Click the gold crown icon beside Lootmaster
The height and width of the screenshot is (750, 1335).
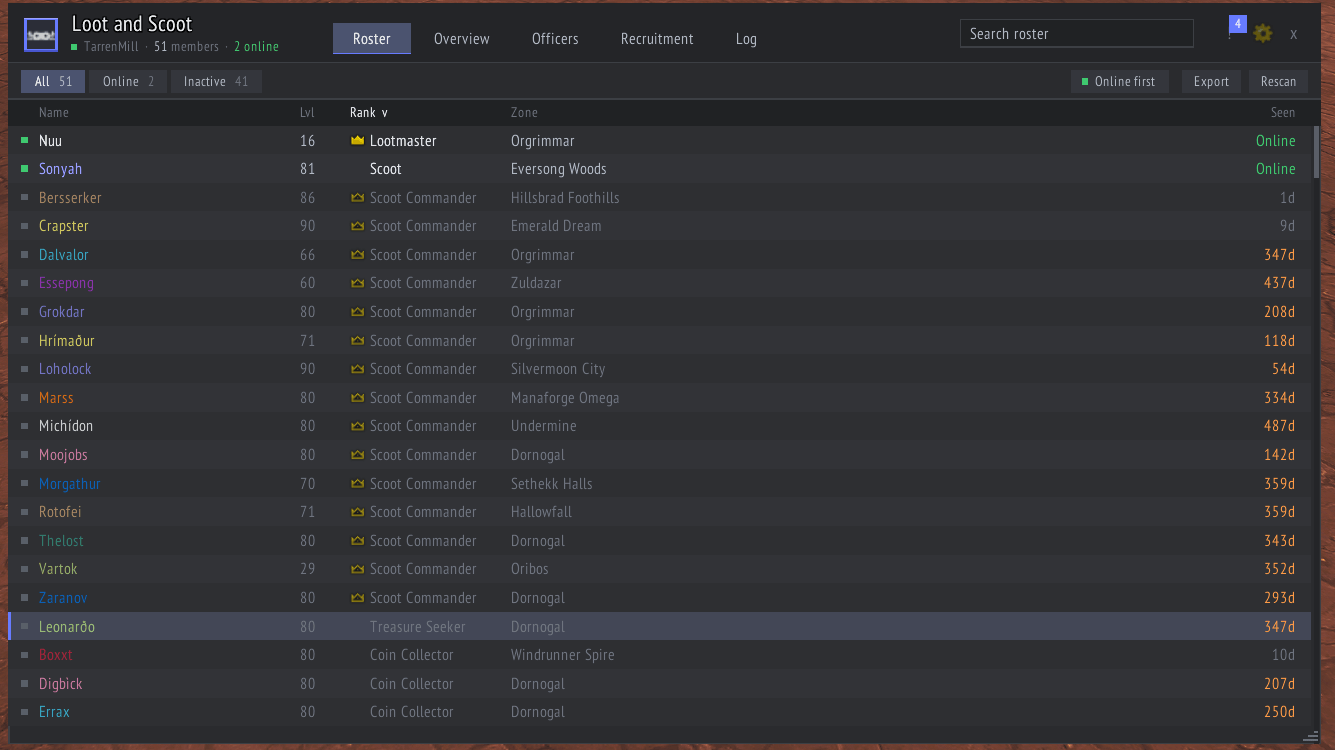(357, 141)
